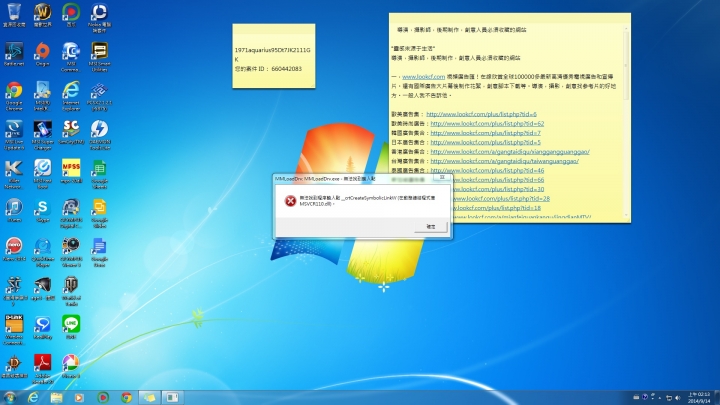
Task: Open Internet Explorer desktop shortcut
Action: click(x=71, y=96)
